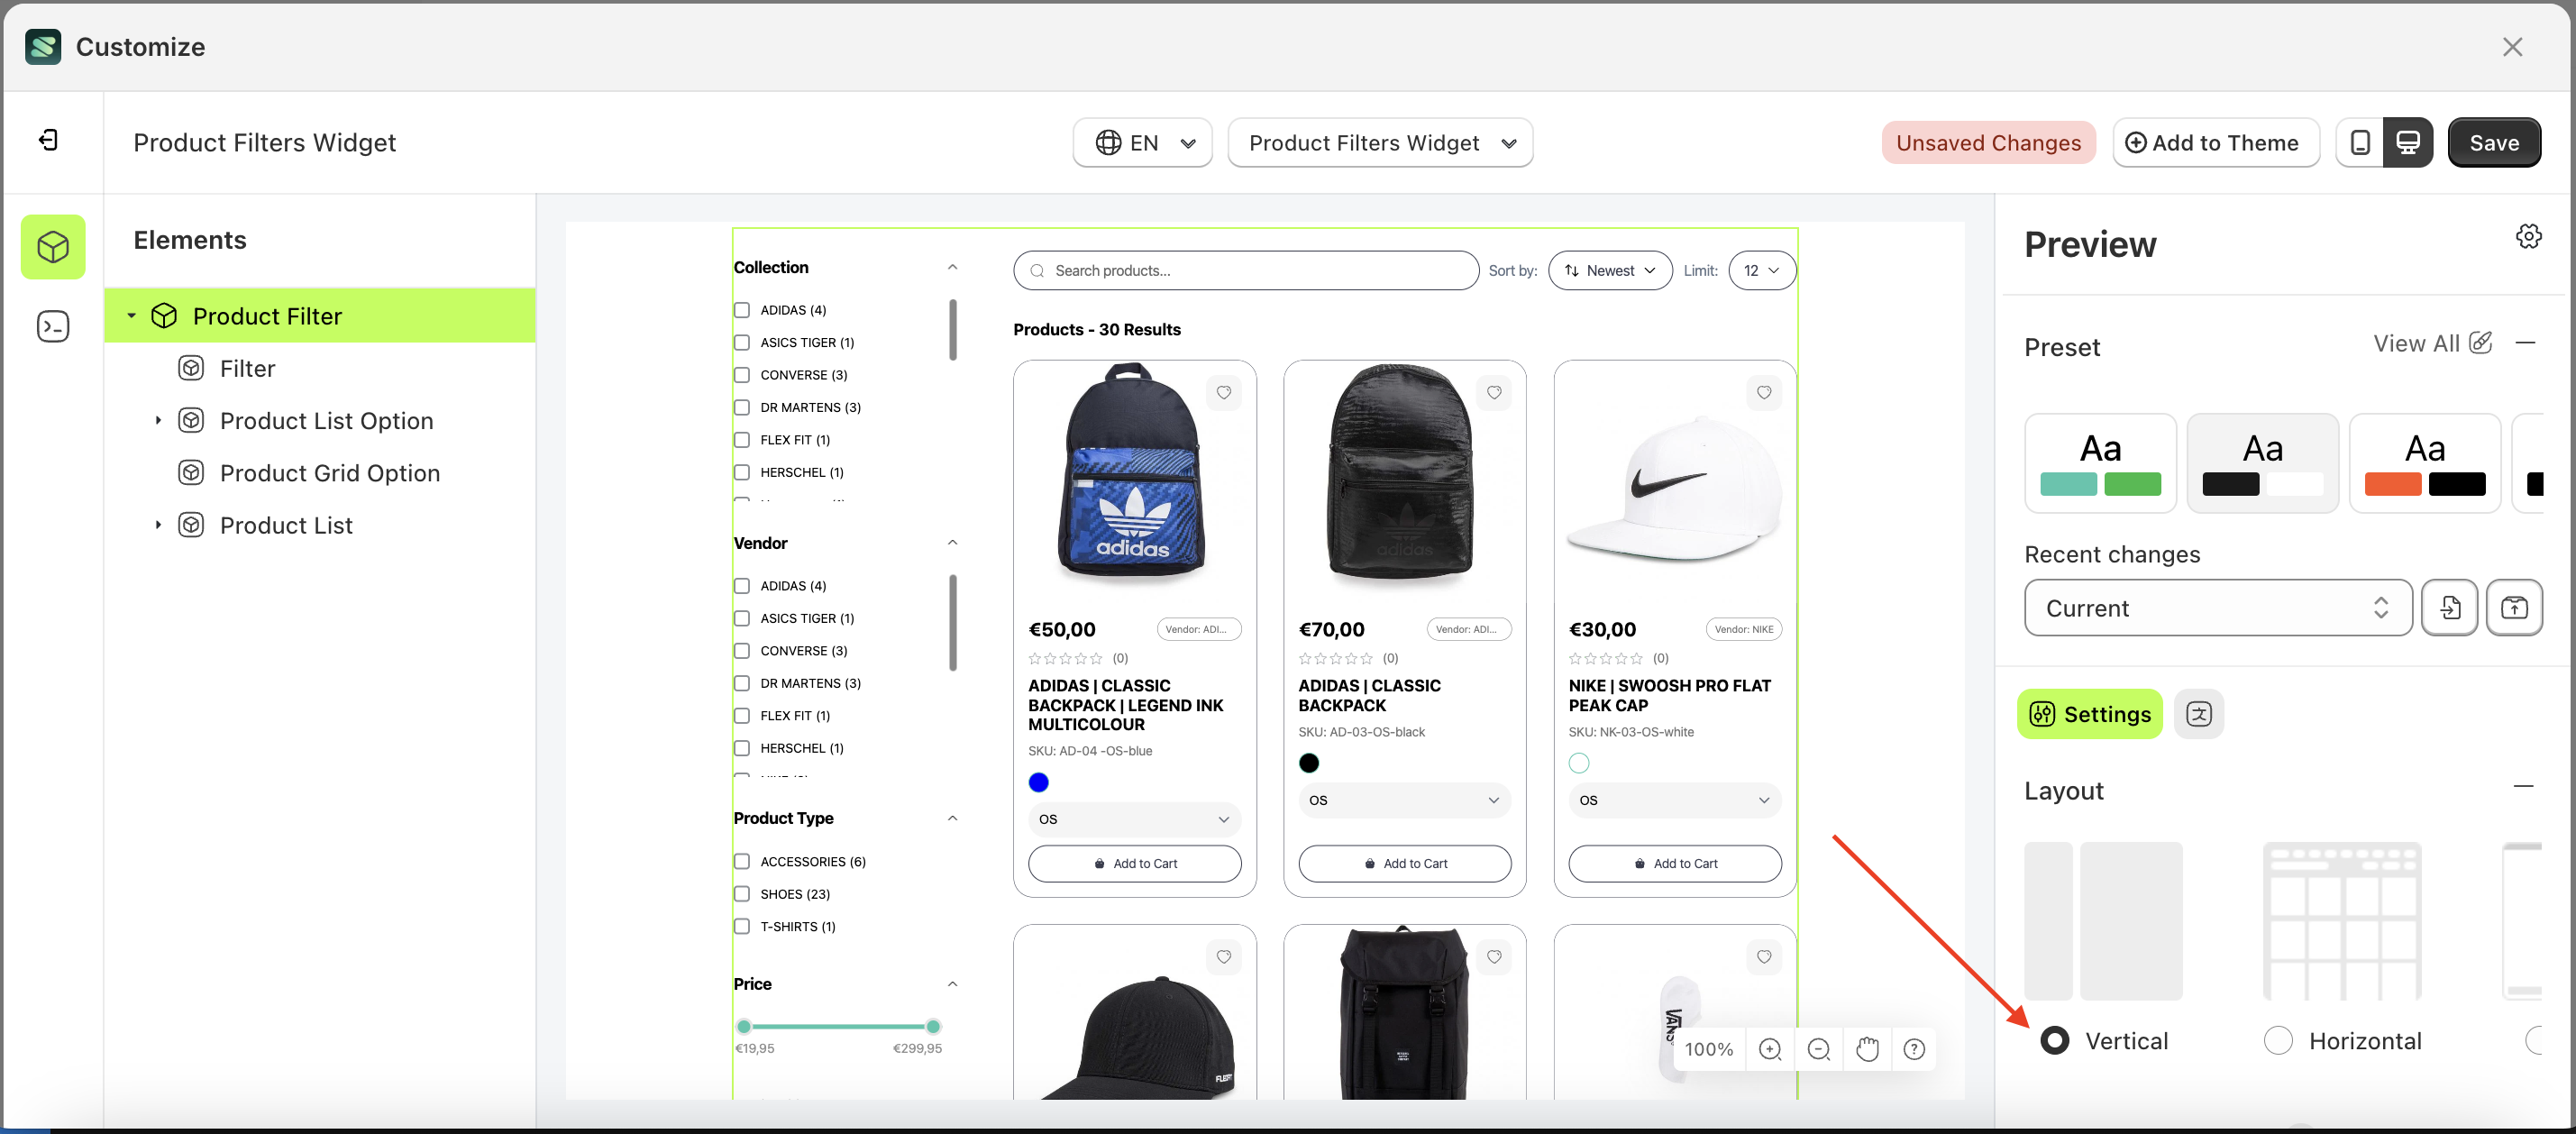
Task: Check the CONVERSE collection checkbox
Action: [x=742, y=375]
